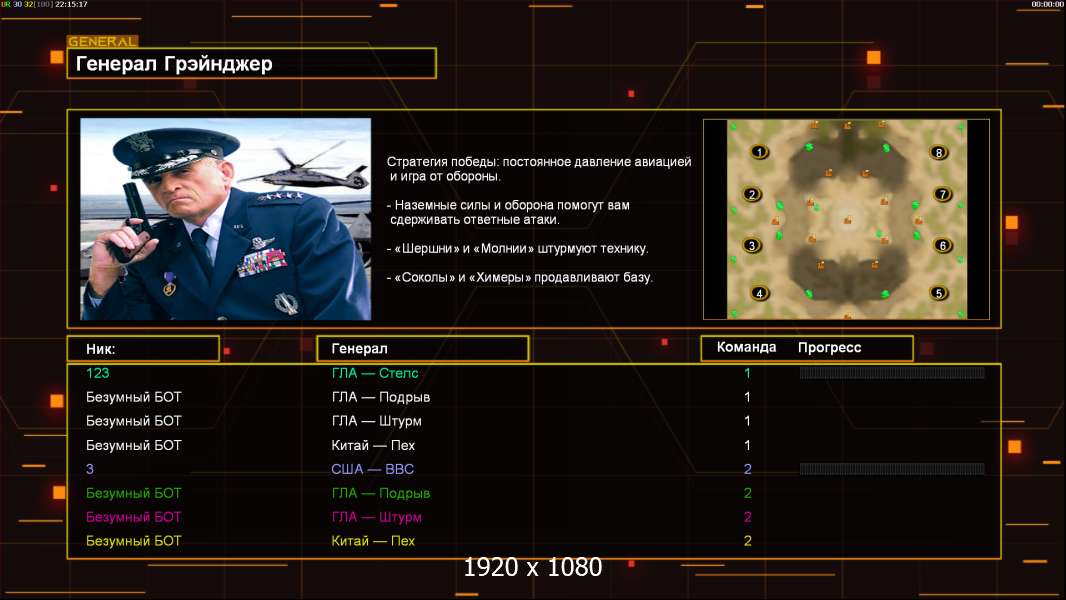Select player nickname "123"
Image resolution: width=1066 pixels, height=600 pixels.
point(97,373)
